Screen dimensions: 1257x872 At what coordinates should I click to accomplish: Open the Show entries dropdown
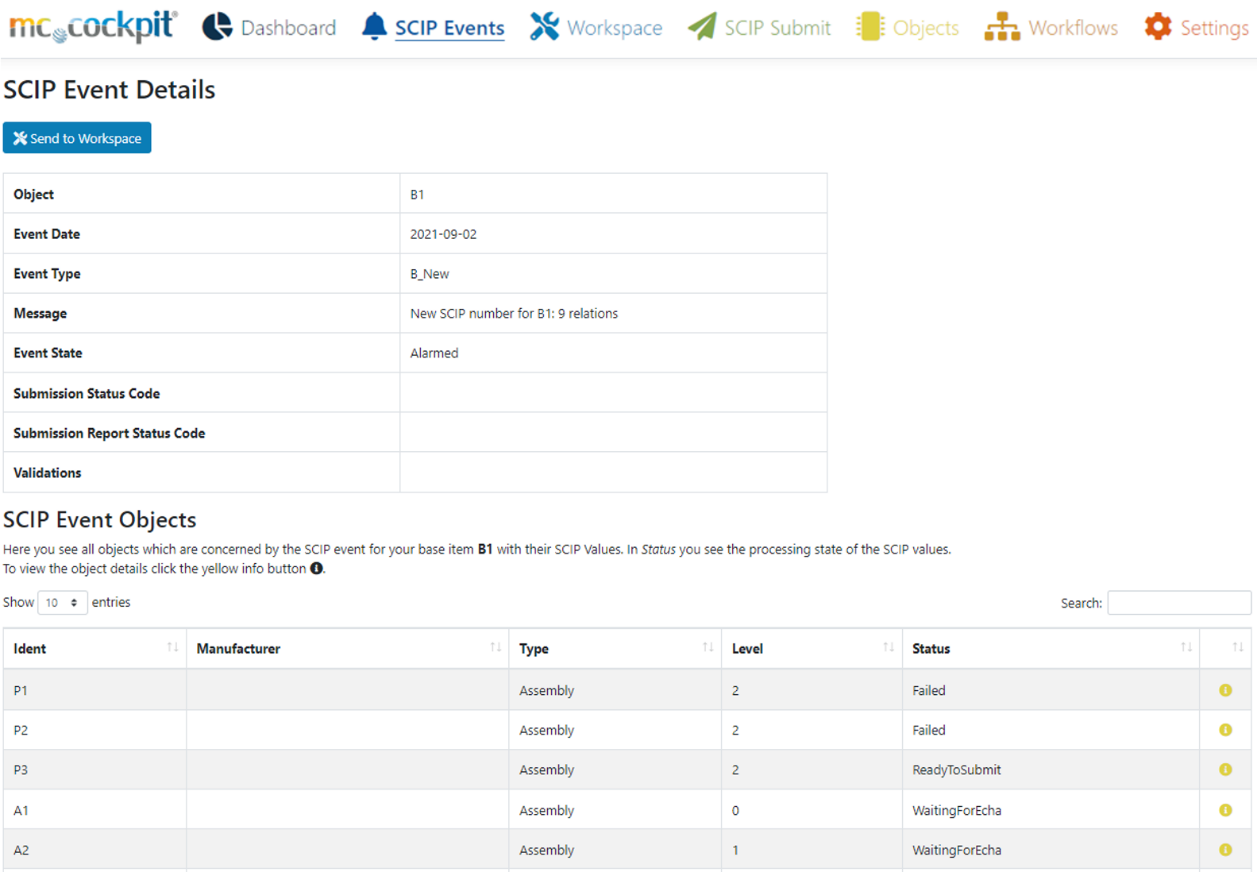[62, 603]
